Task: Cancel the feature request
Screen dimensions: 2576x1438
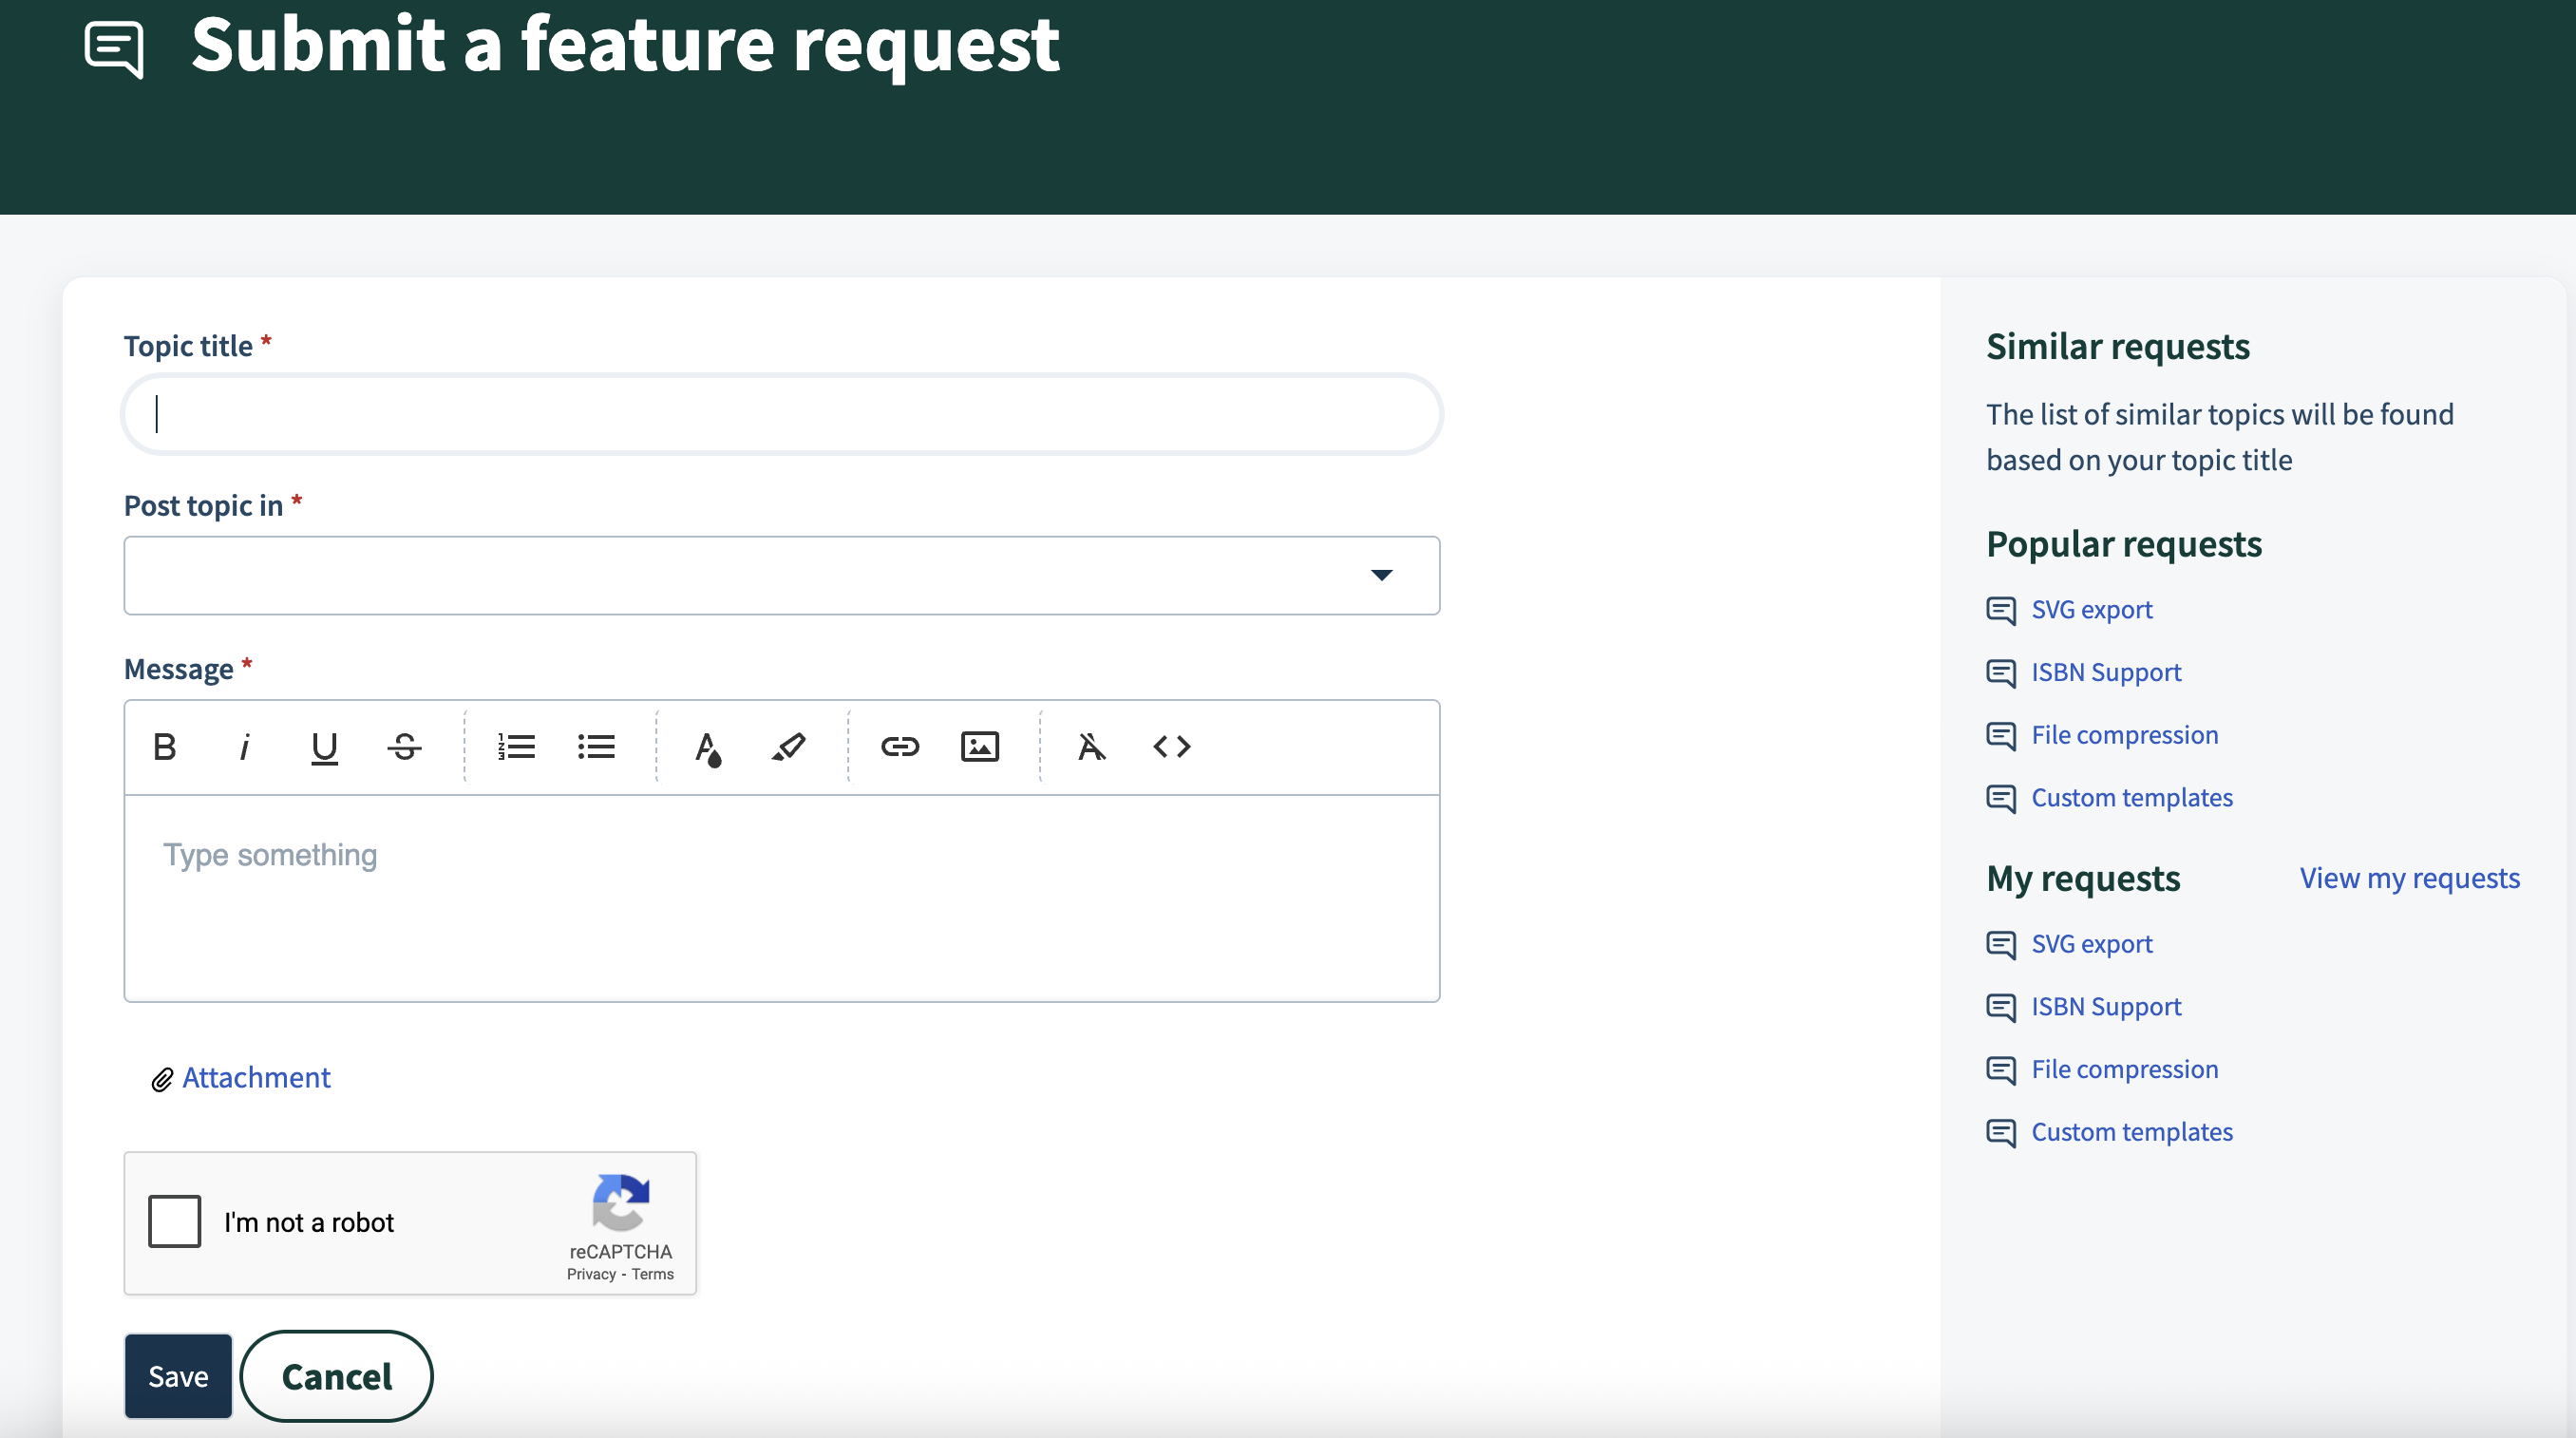Action: coord(336,1376)
